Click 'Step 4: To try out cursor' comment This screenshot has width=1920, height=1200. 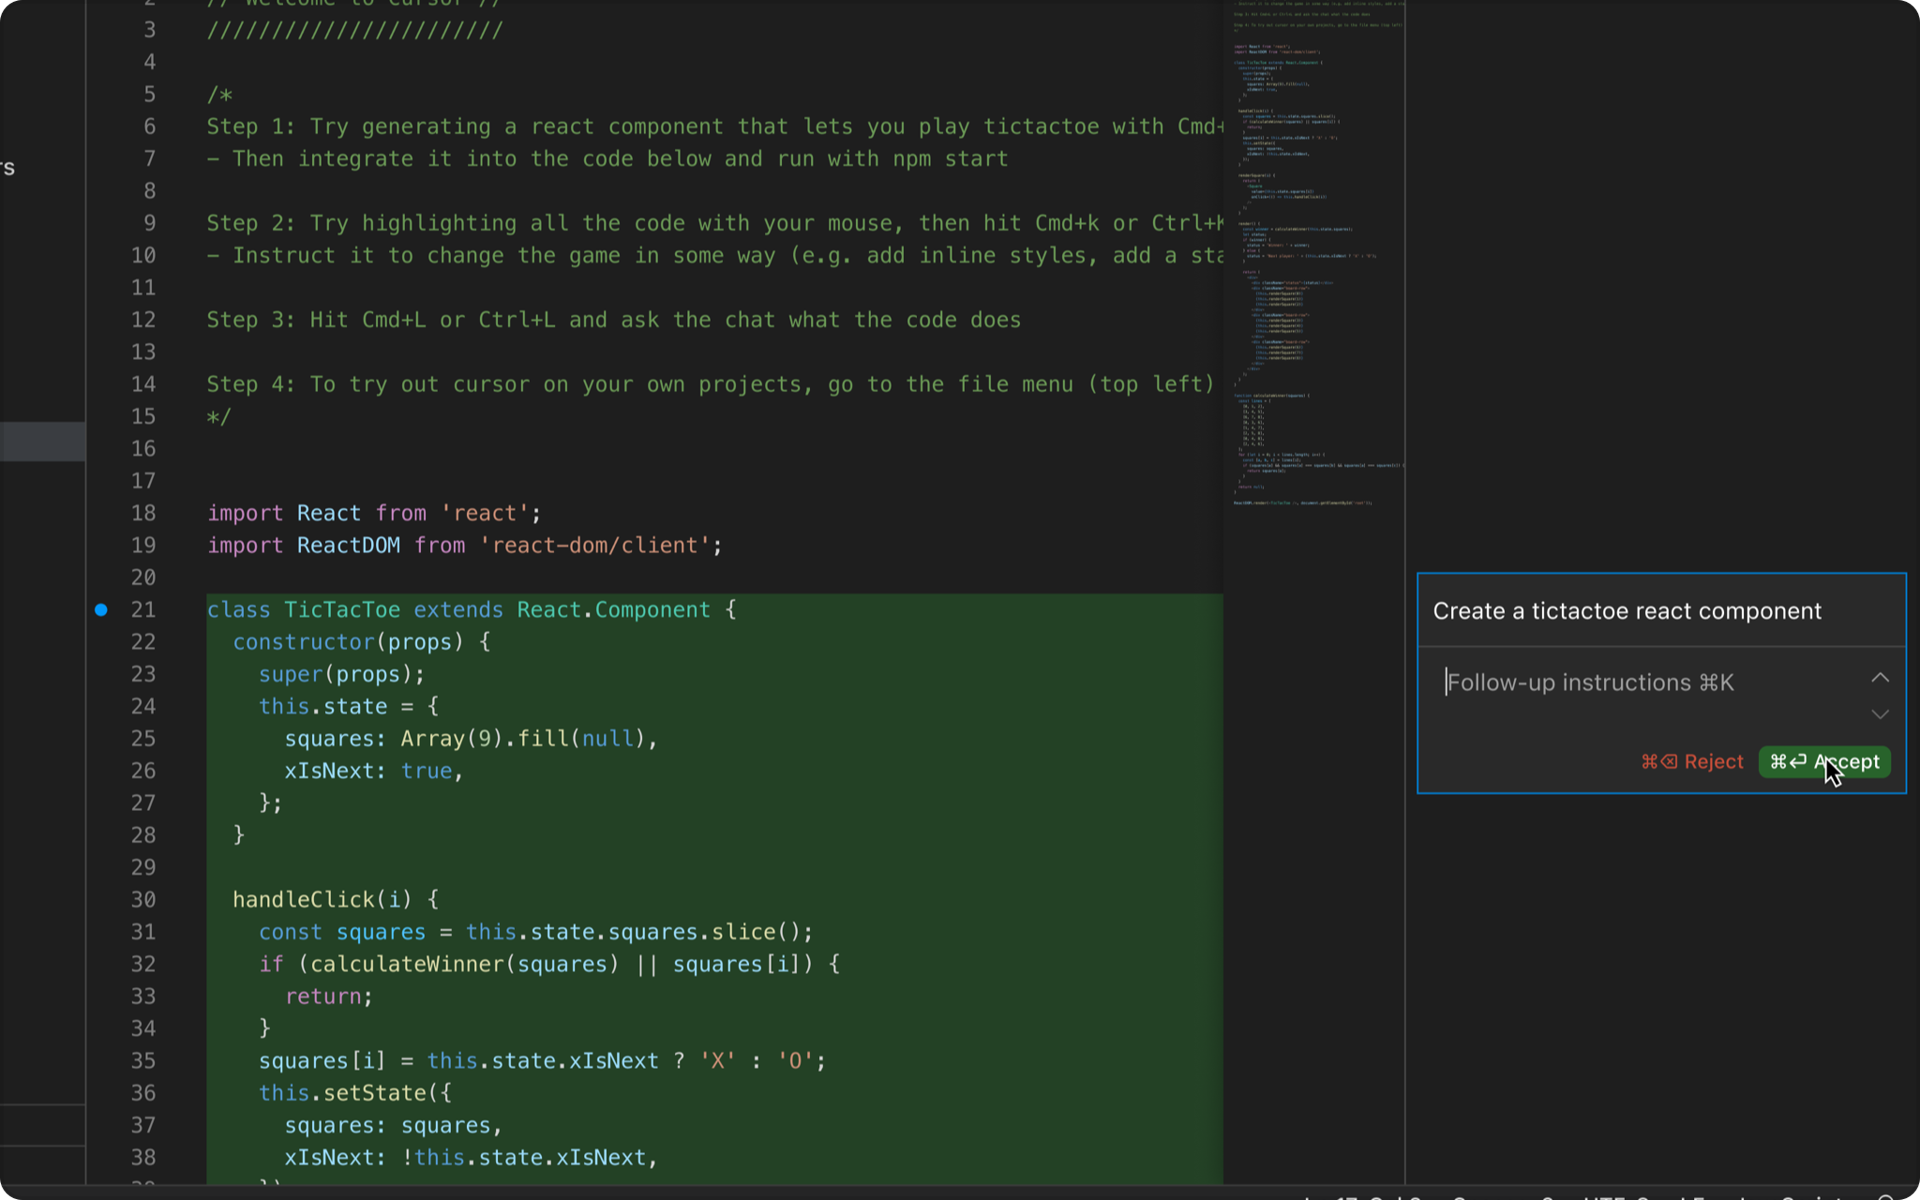711,384
